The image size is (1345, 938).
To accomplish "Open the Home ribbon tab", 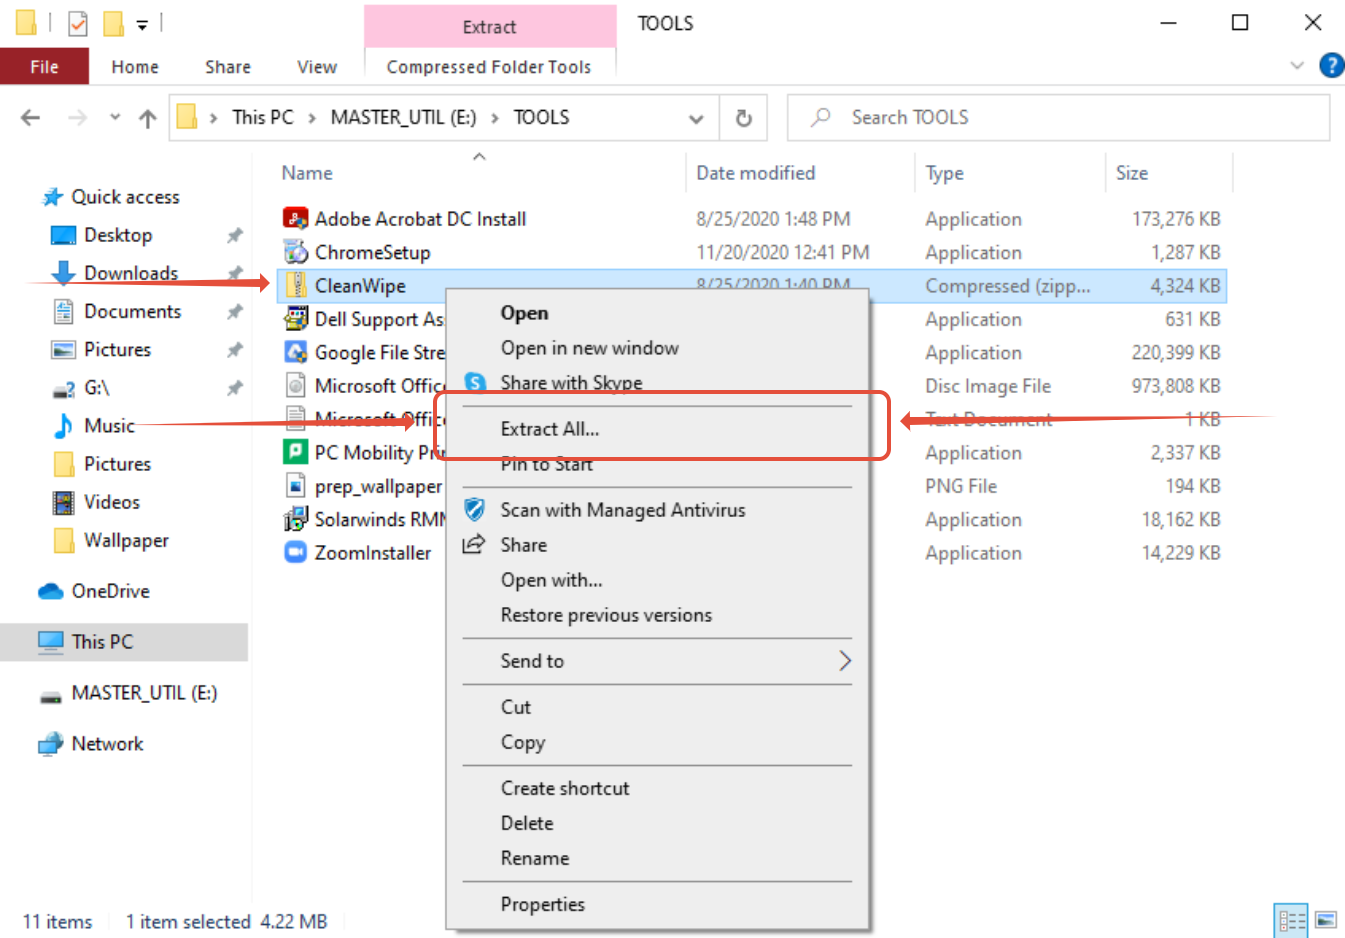I will click(135, 67).
